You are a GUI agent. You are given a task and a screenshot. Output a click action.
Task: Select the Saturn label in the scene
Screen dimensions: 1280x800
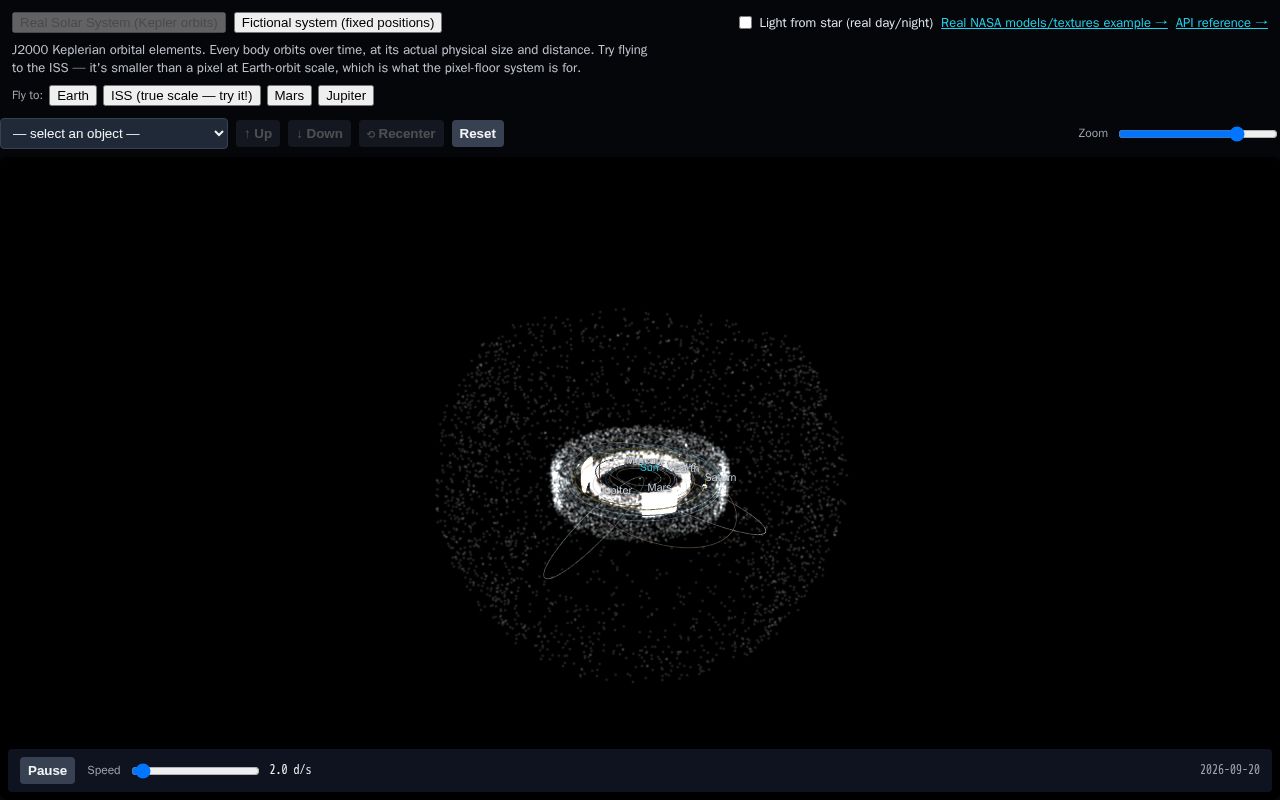(720, 477)
